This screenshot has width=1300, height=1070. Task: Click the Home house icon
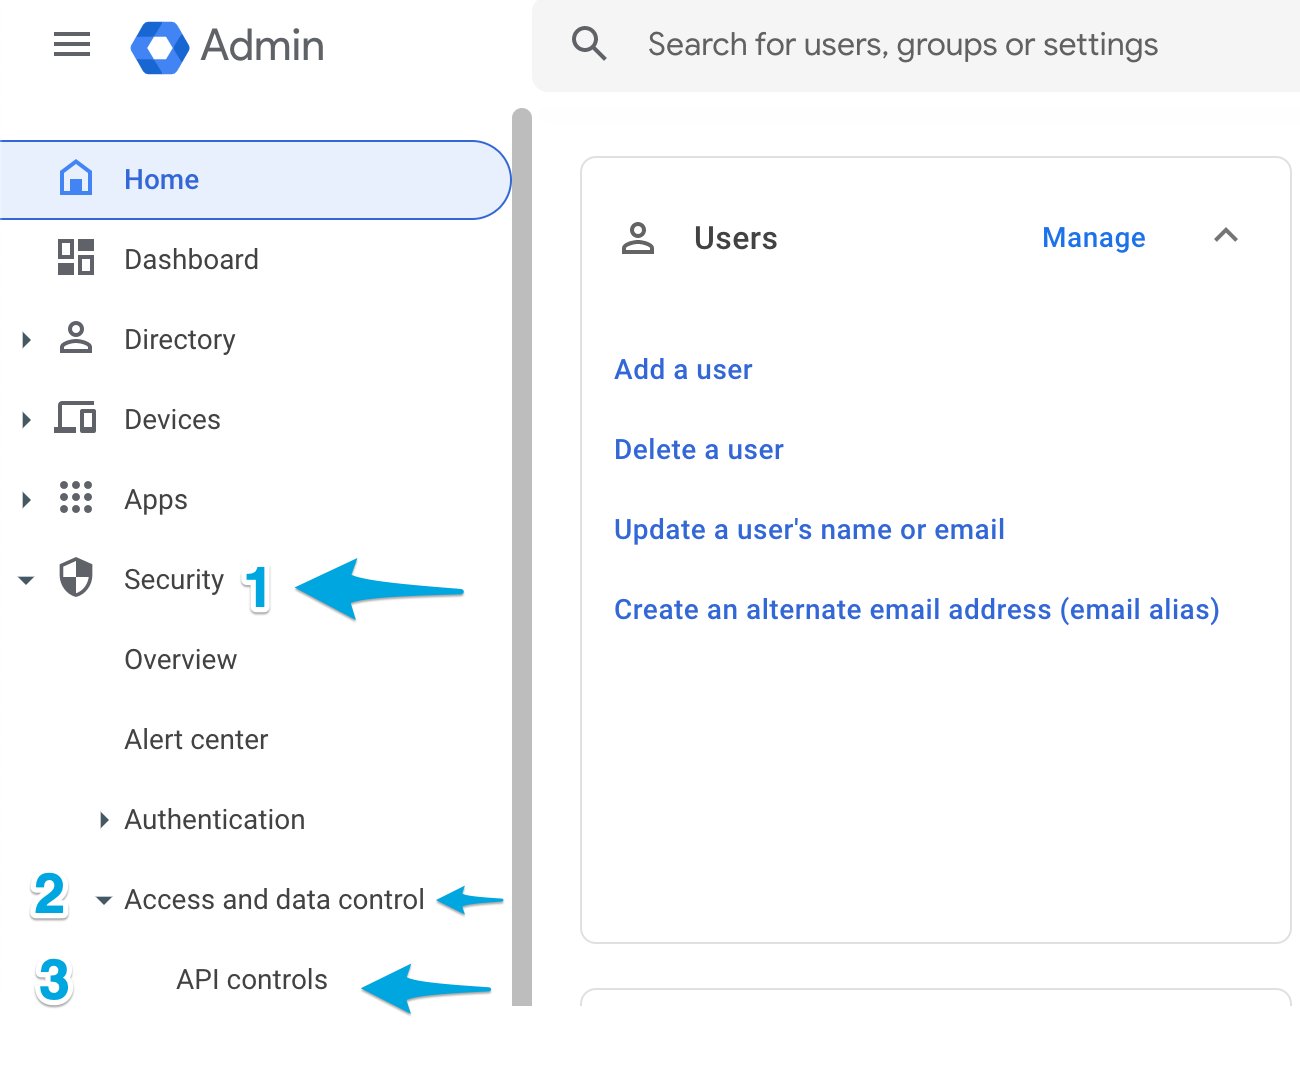click(x=76, y=178)
